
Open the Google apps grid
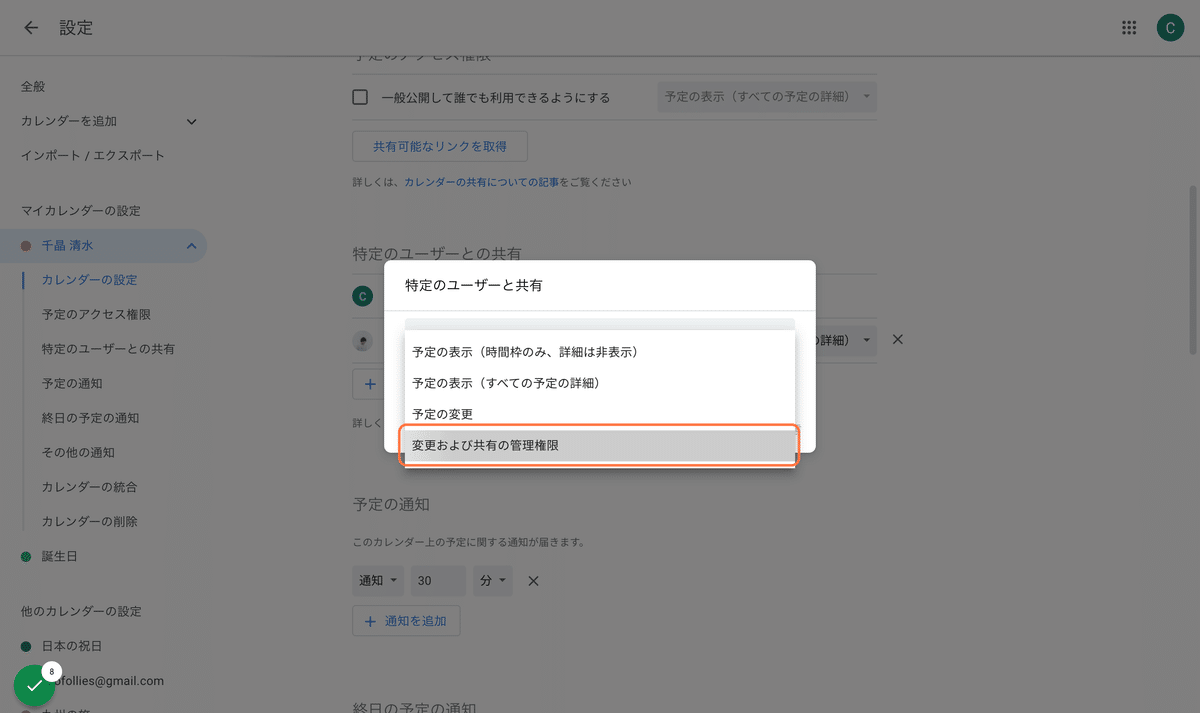tap(1129, 28)
